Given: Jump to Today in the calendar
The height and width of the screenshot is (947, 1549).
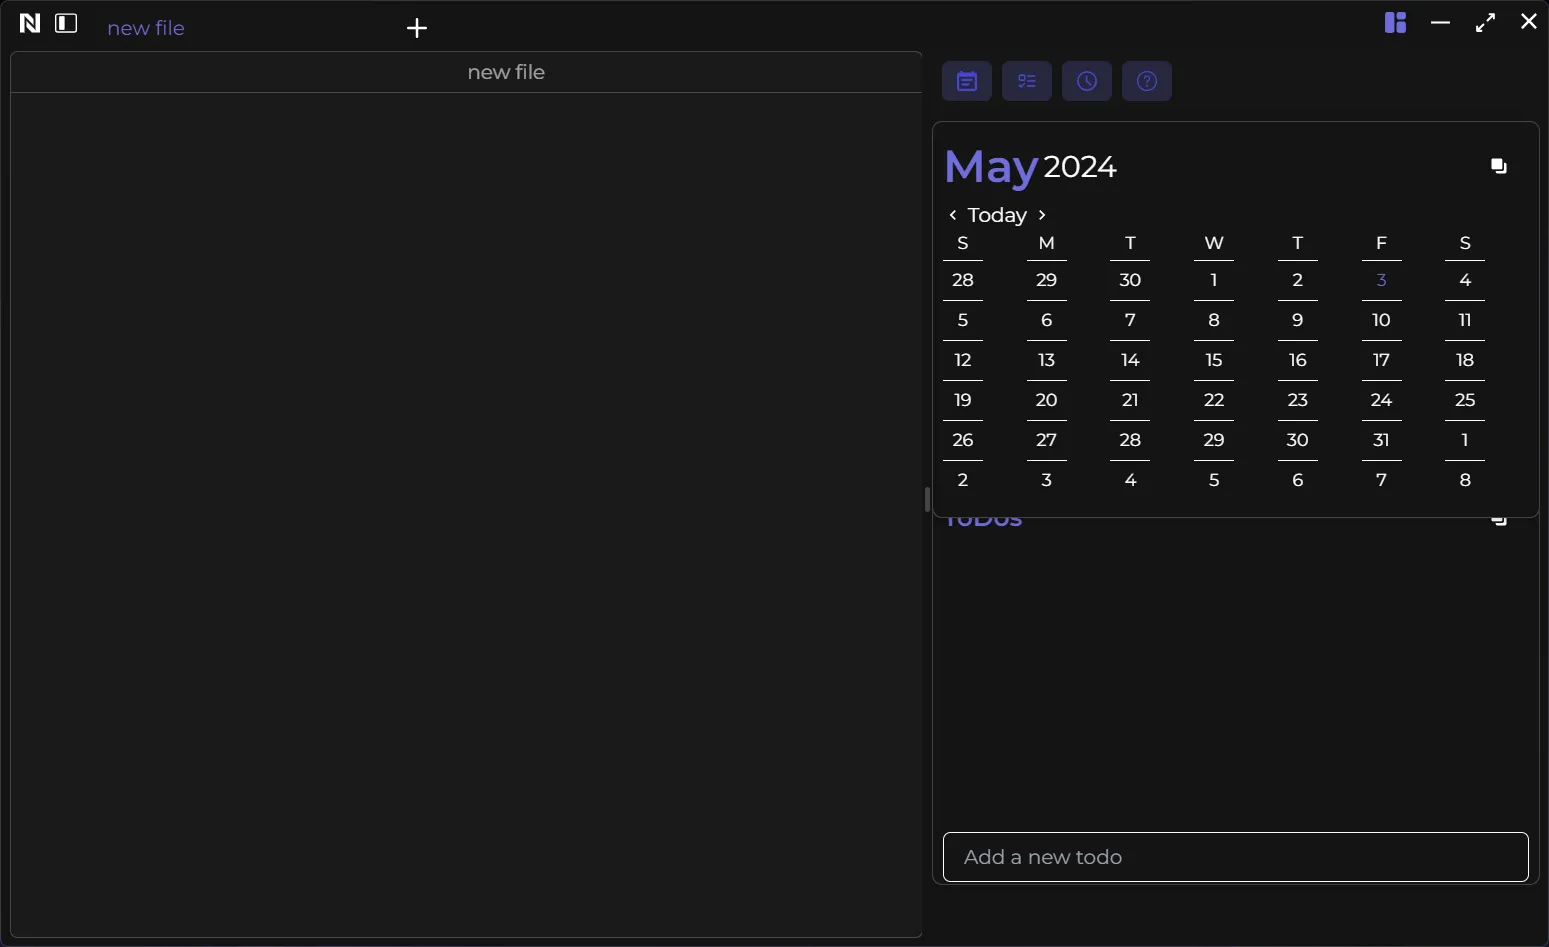Looking at the screenshot, I should pyautogui.click(x=997, y=215).
